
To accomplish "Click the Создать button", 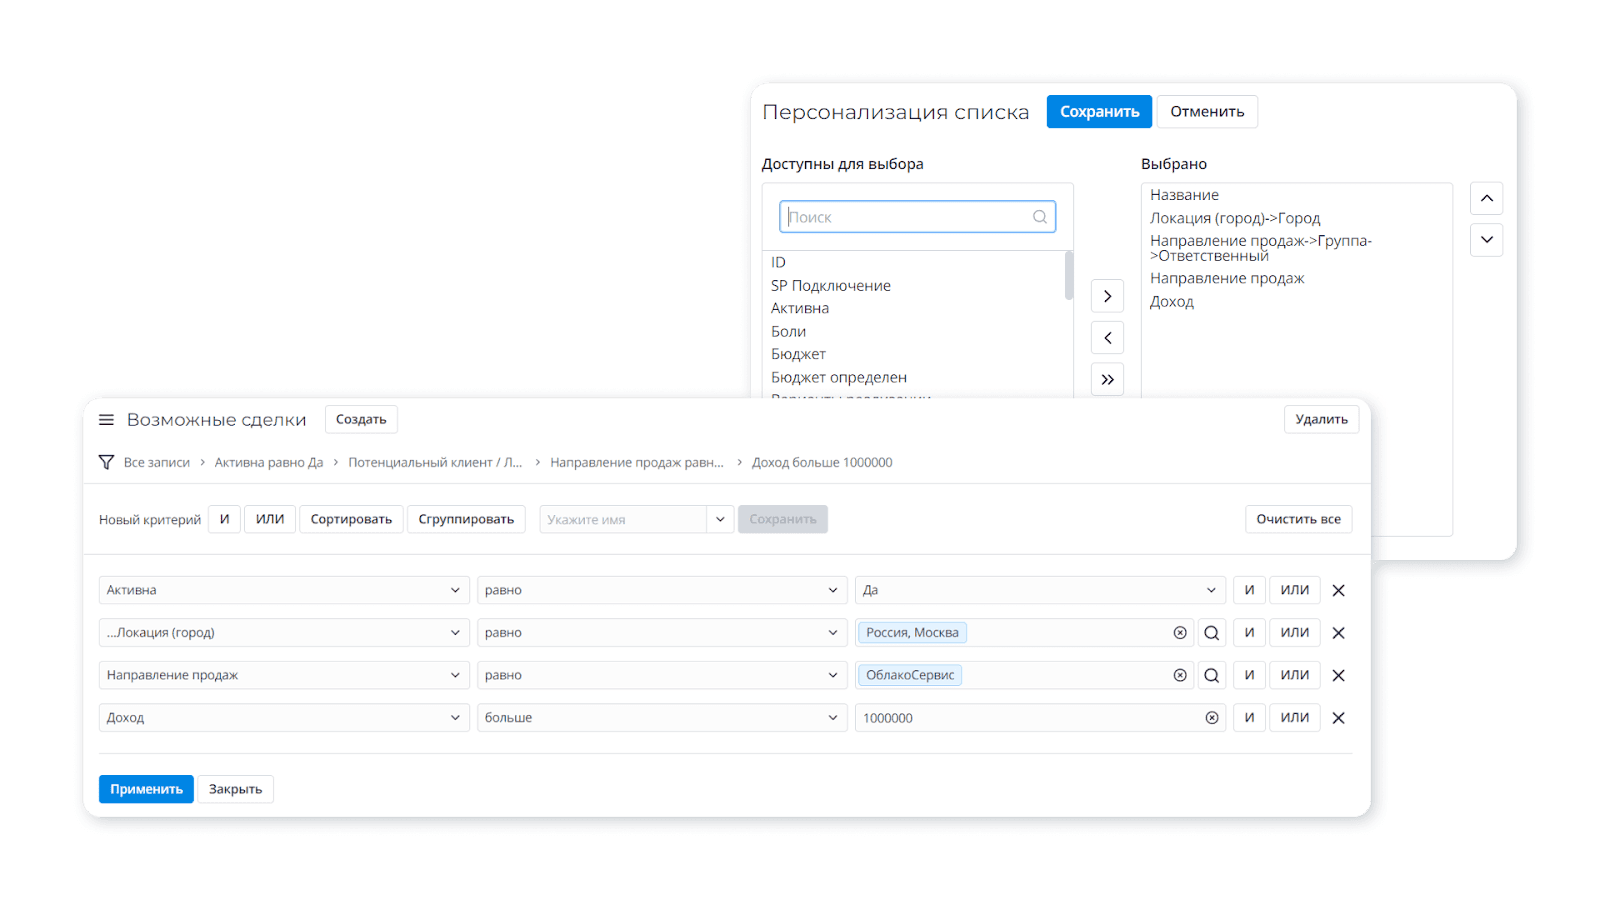I will pos(361,419).
